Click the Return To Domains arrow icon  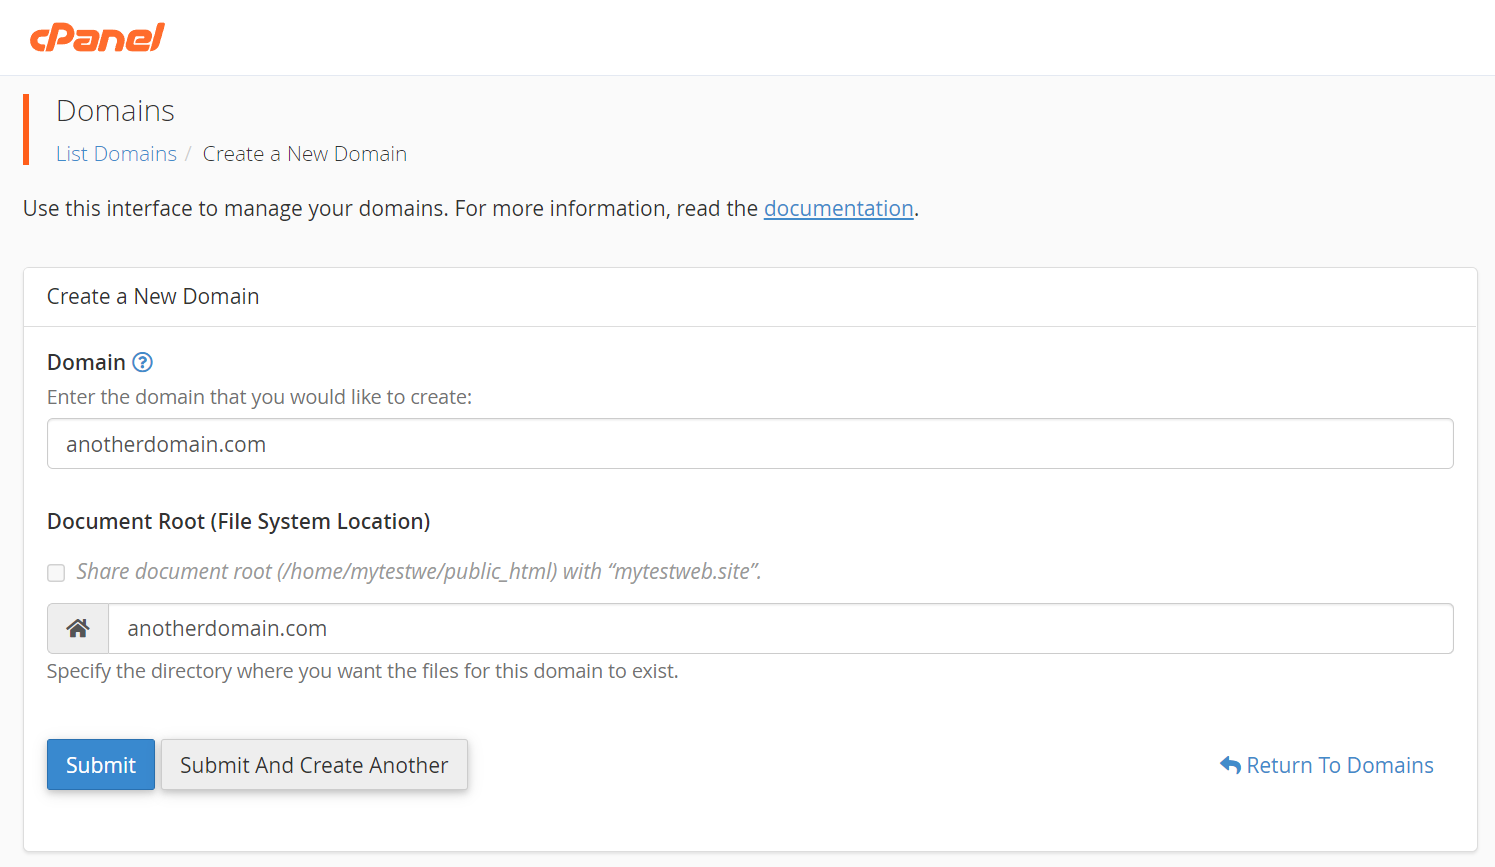[1230, 765]
